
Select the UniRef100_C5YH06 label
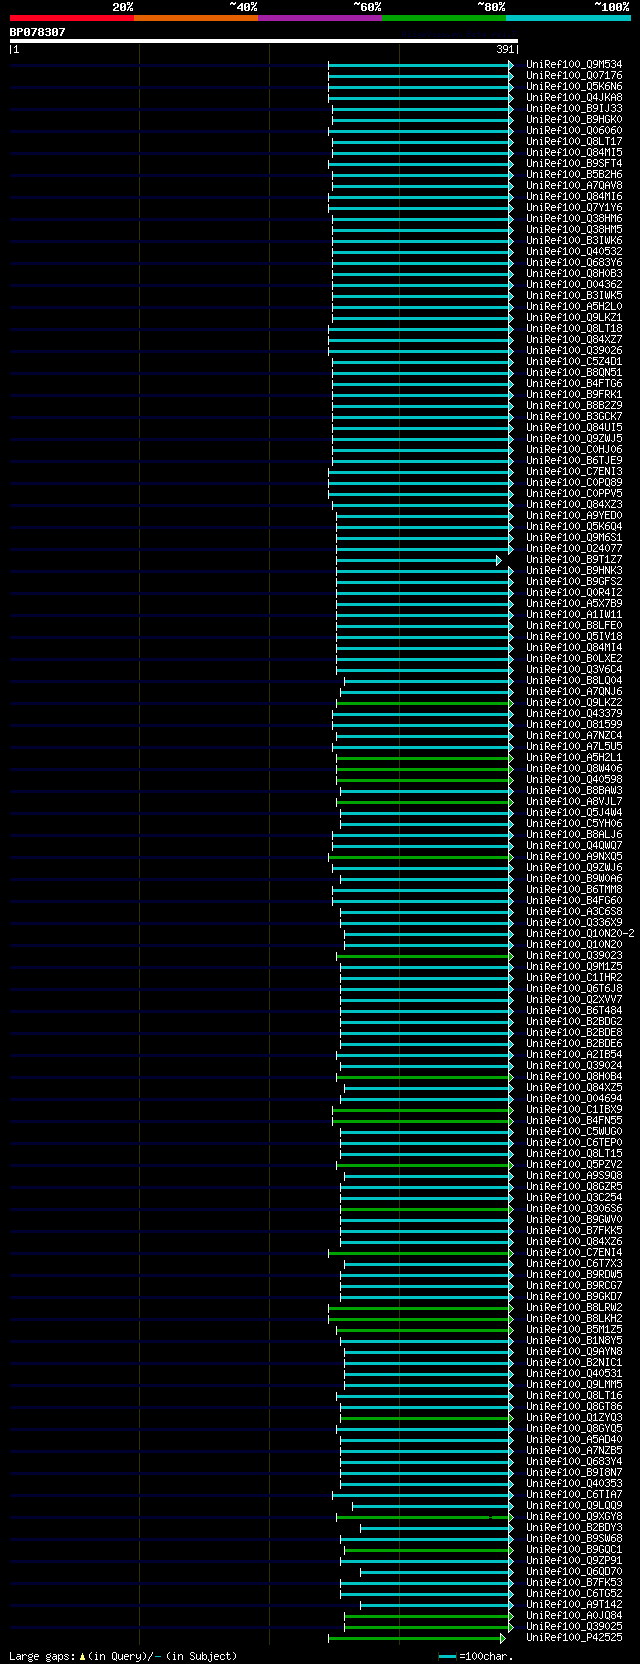(574, 824)
